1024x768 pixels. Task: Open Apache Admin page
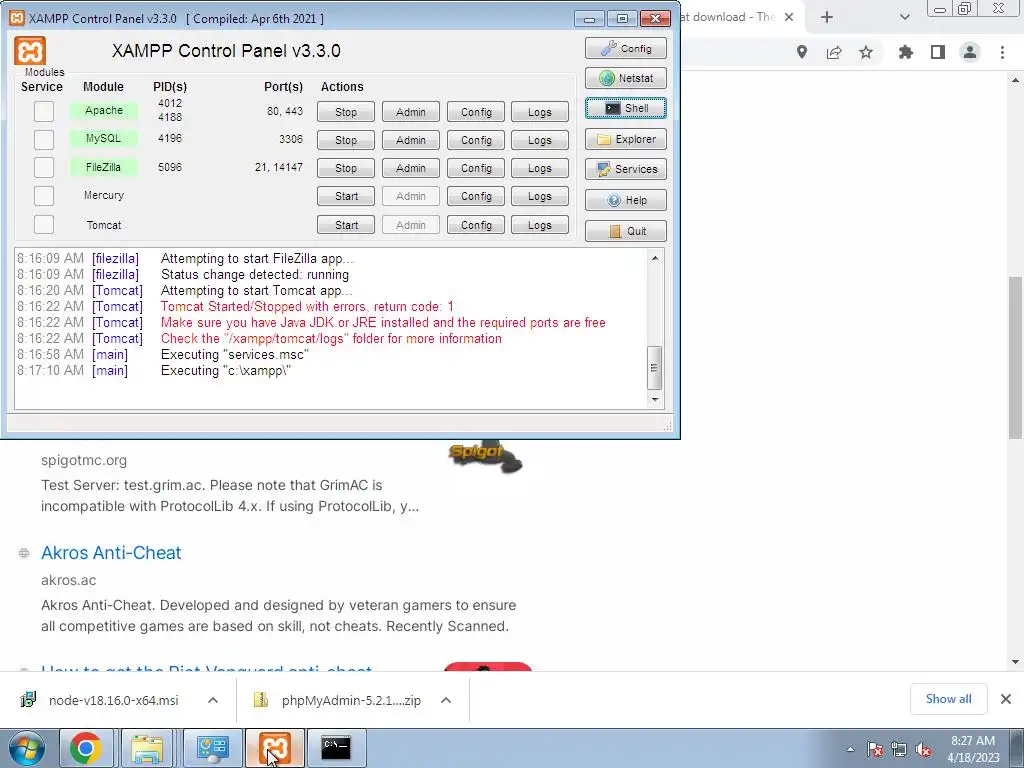(x=411, y=112)
